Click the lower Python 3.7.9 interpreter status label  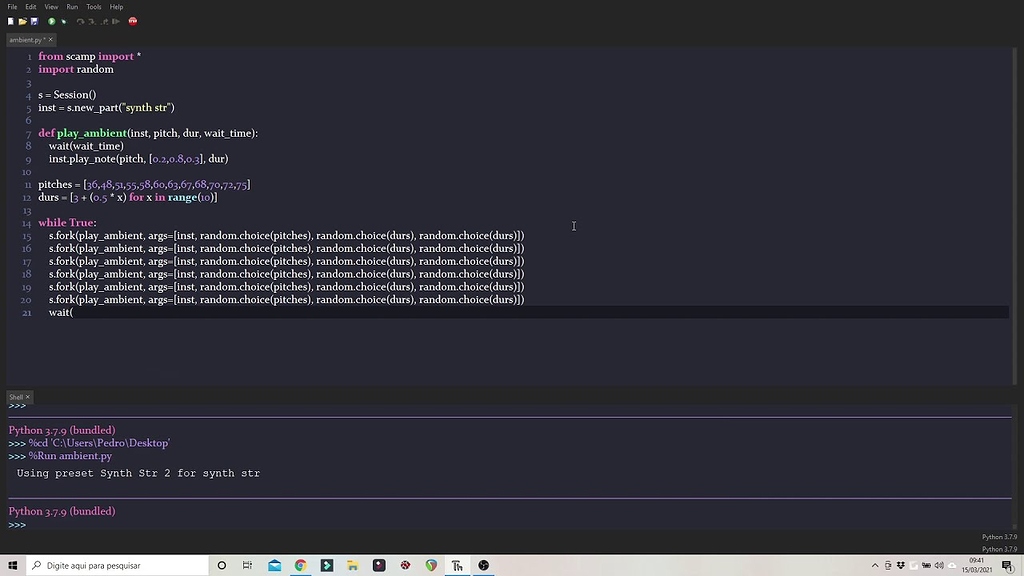pyautogui.click(x=999, y=549)
